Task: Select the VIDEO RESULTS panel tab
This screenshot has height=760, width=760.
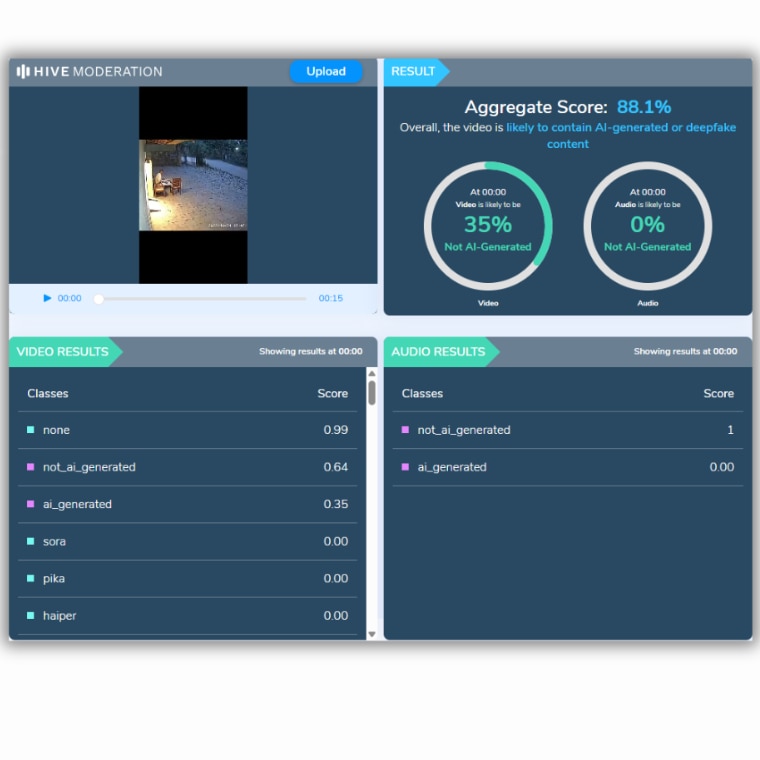Action: tap(63, 352)
